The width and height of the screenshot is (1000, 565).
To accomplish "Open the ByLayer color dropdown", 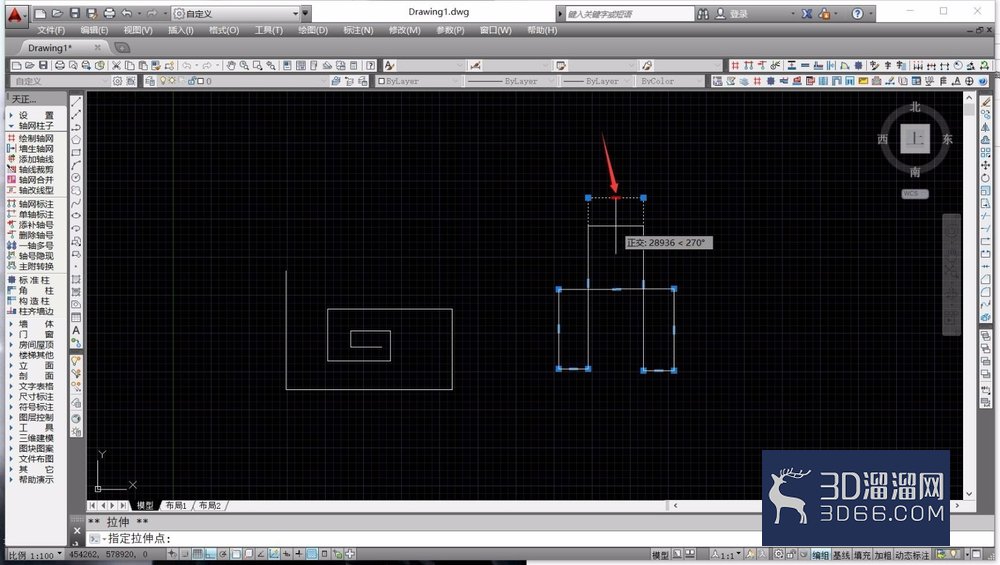I will (418, 81).
